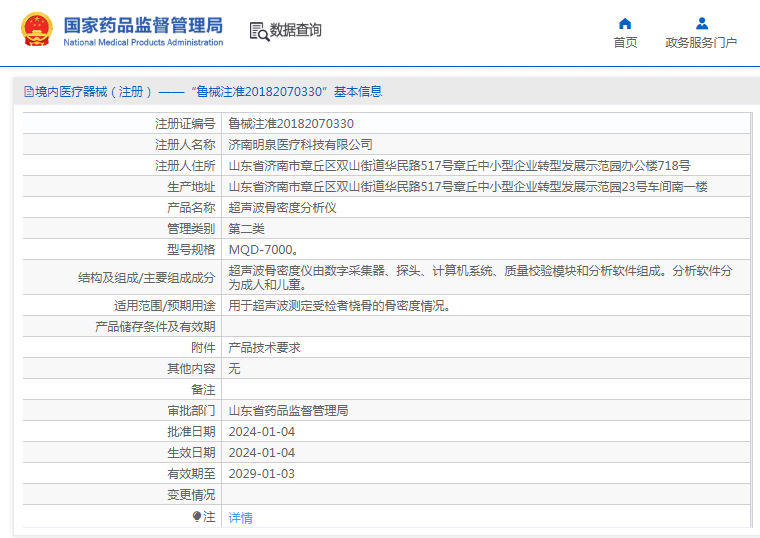
Task: Click the 生产地址 label
Action: click(x=191, y=187)
